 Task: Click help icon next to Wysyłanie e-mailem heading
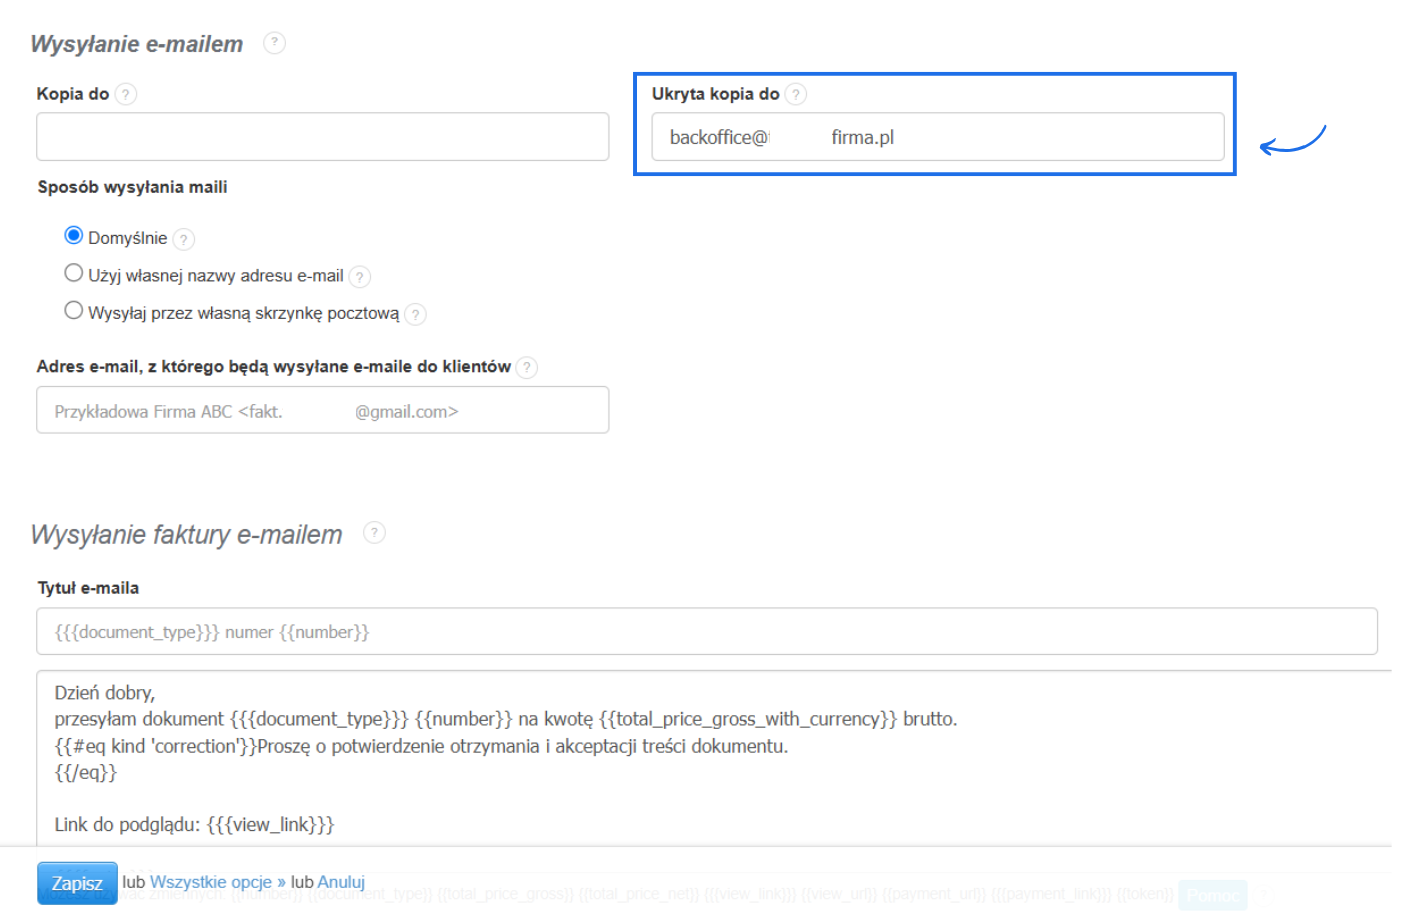point(274,43)
